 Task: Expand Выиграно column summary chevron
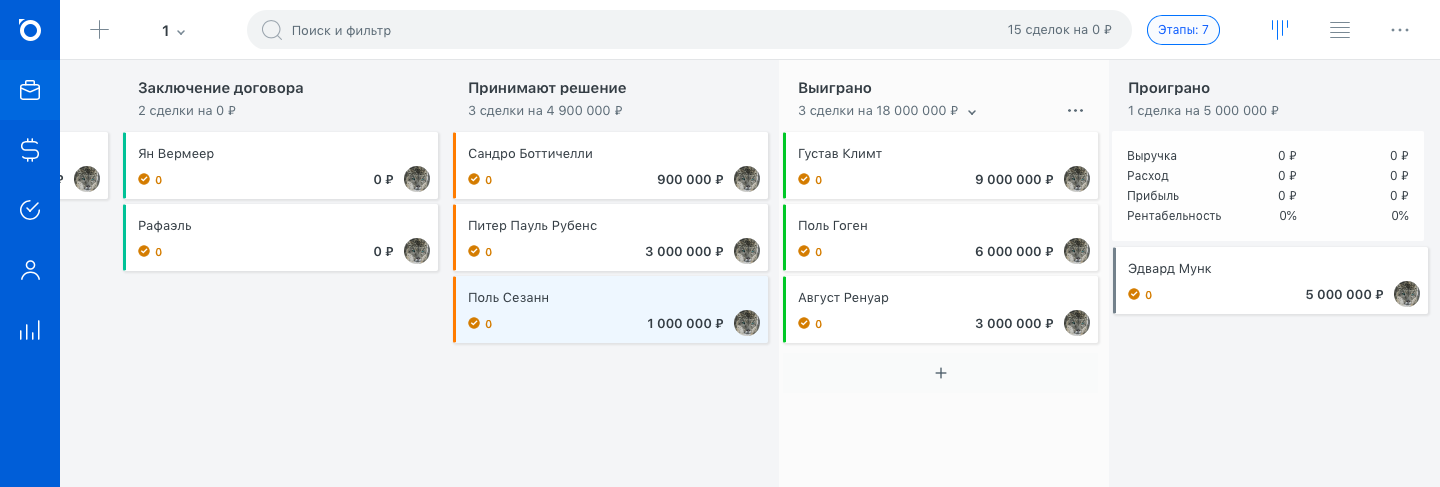972,112
